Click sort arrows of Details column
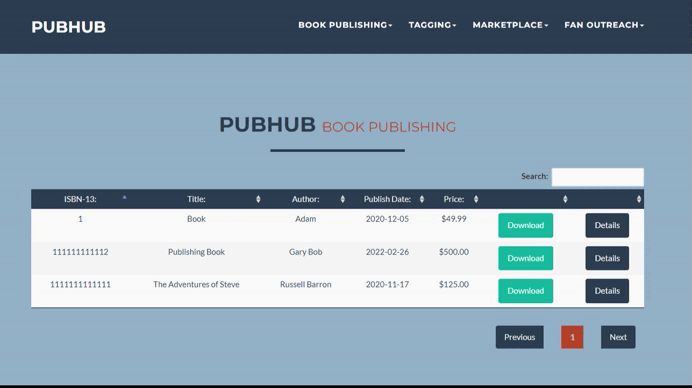 click(639, 199)
